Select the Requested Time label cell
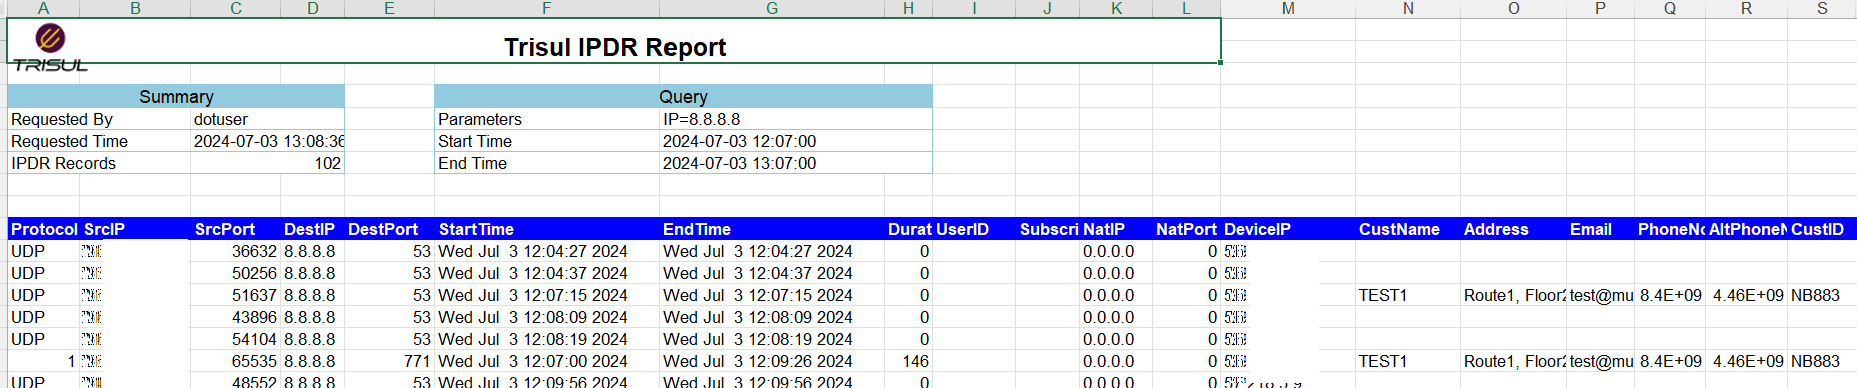Viewport: 1857px width, 388px height. click(99, 141)
